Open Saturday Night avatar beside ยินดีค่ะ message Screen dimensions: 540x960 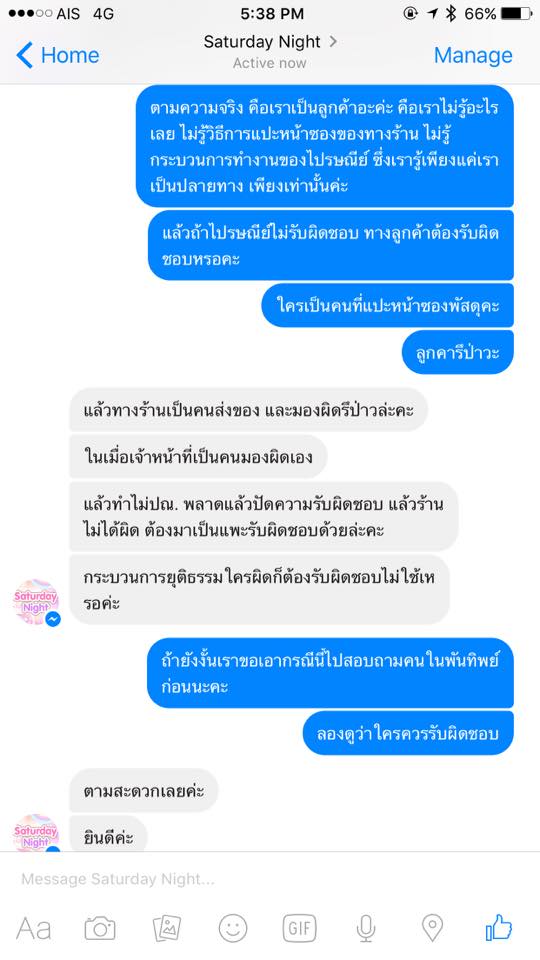pos(36,833)
